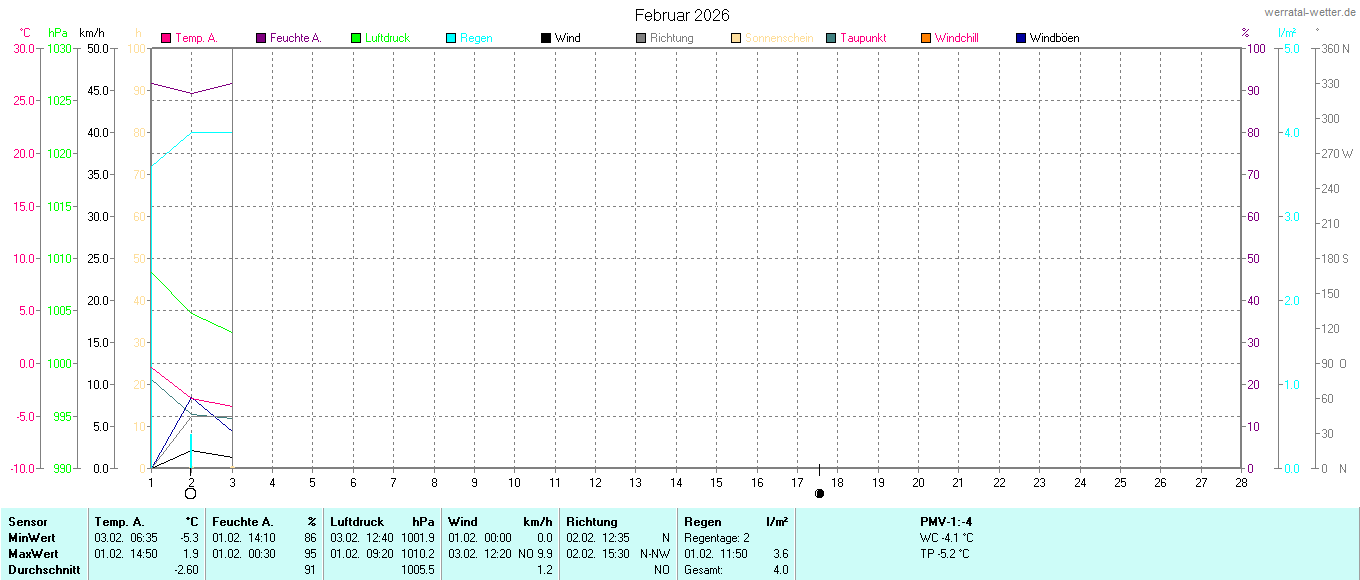
Task: Click the PMV-1:-4 text in the table
Action: (x=946, y=522)
